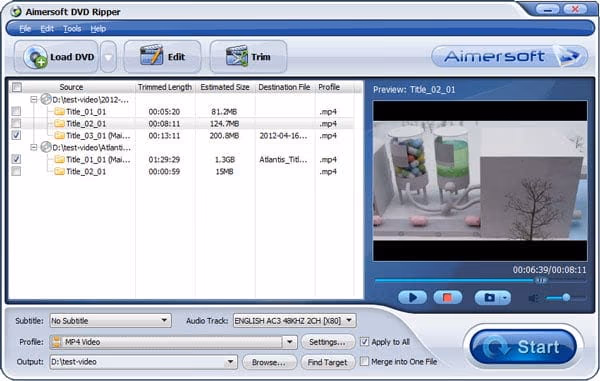
Task: Click the Load DVD button
Action: point(56,57)
